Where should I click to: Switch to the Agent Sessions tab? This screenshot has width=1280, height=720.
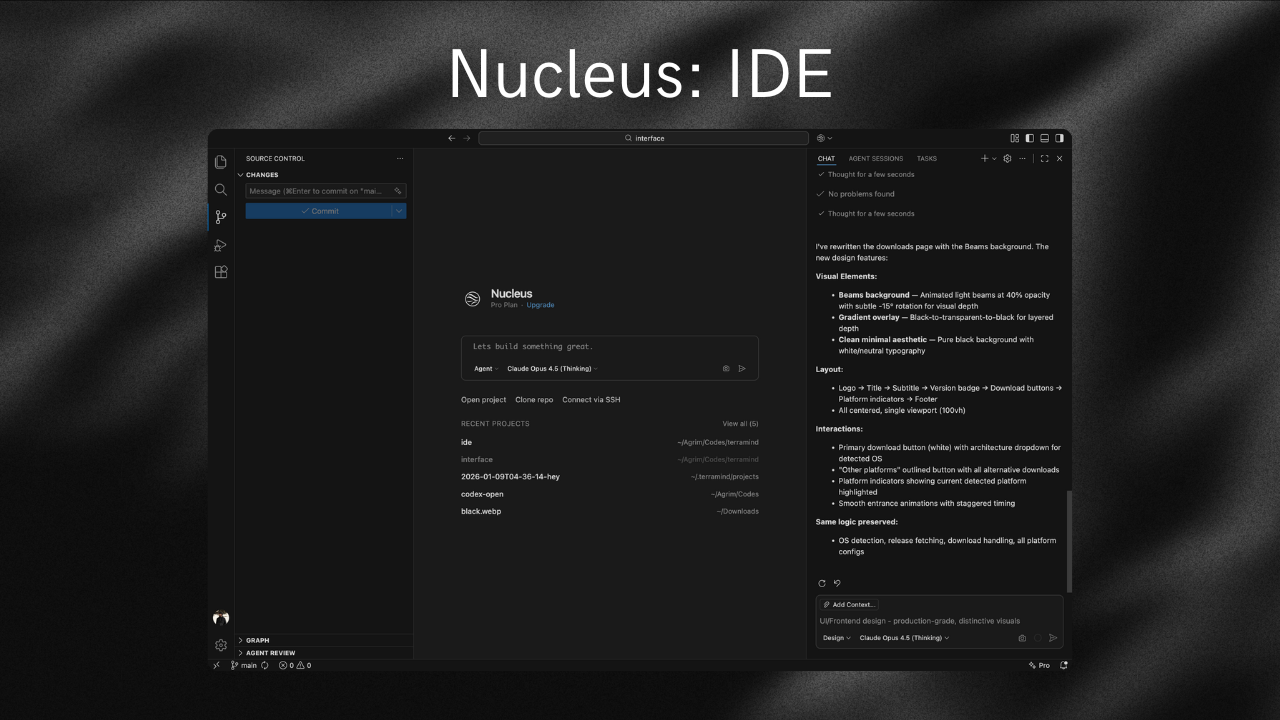(876, 158)
